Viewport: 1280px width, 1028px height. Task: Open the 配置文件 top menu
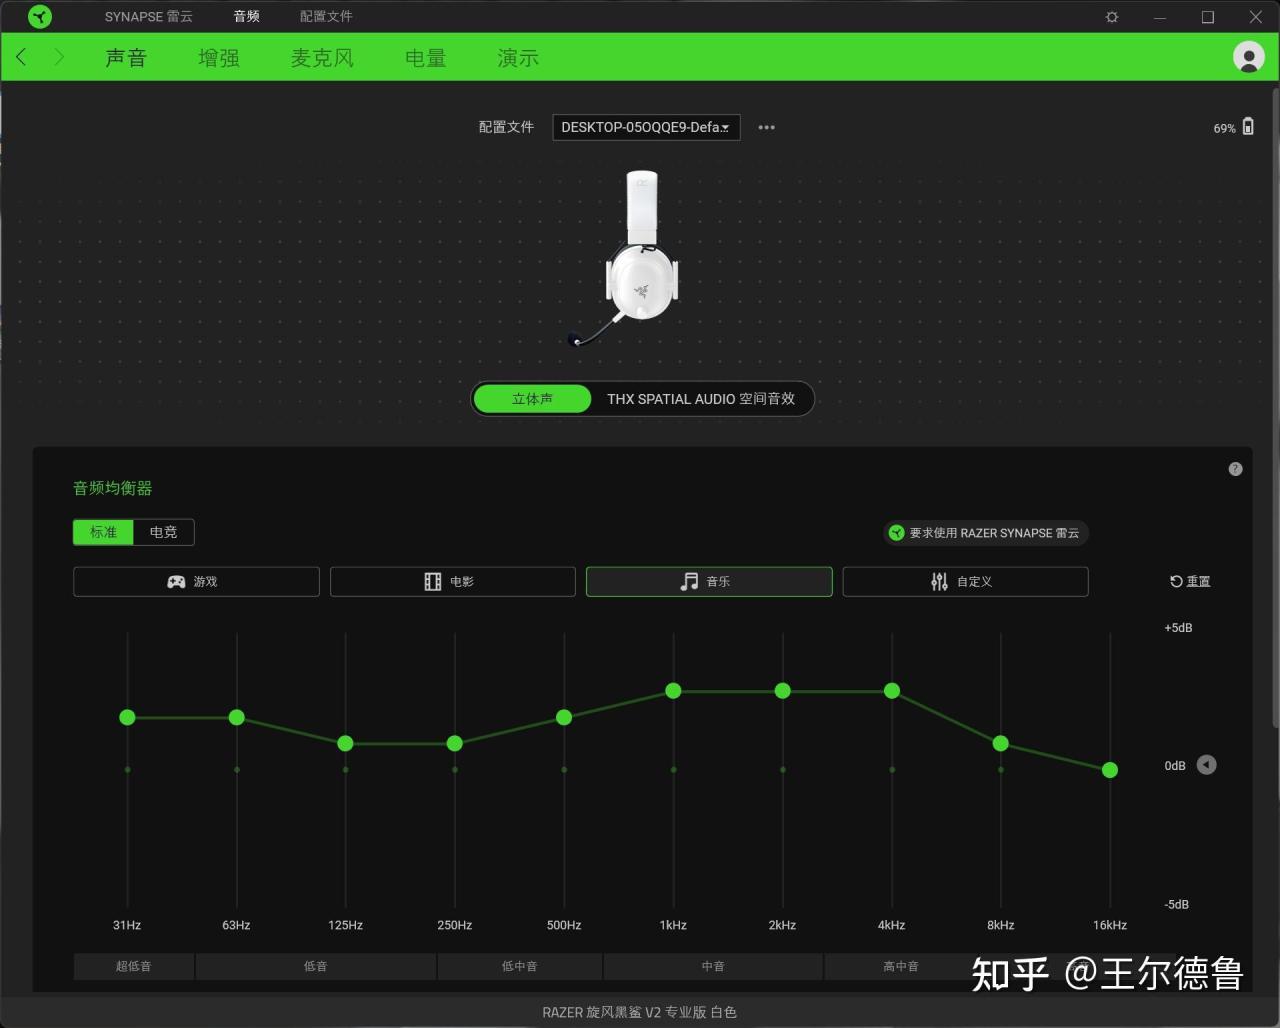point(326,17)
